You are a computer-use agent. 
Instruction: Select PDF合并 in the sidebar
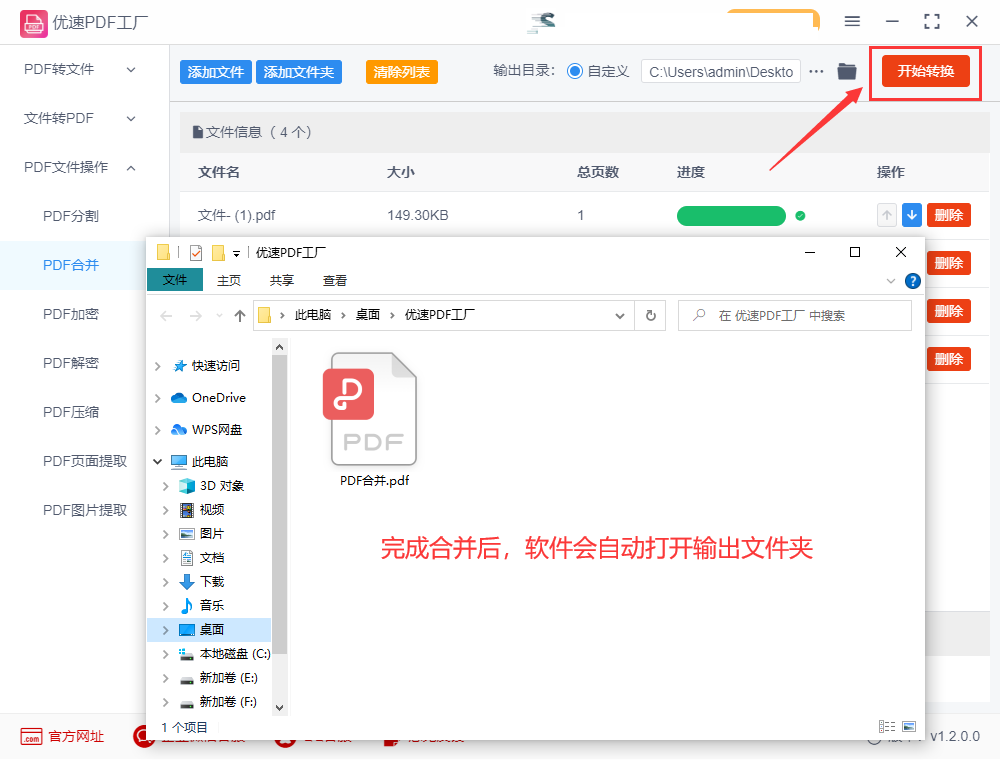[71, 265]
